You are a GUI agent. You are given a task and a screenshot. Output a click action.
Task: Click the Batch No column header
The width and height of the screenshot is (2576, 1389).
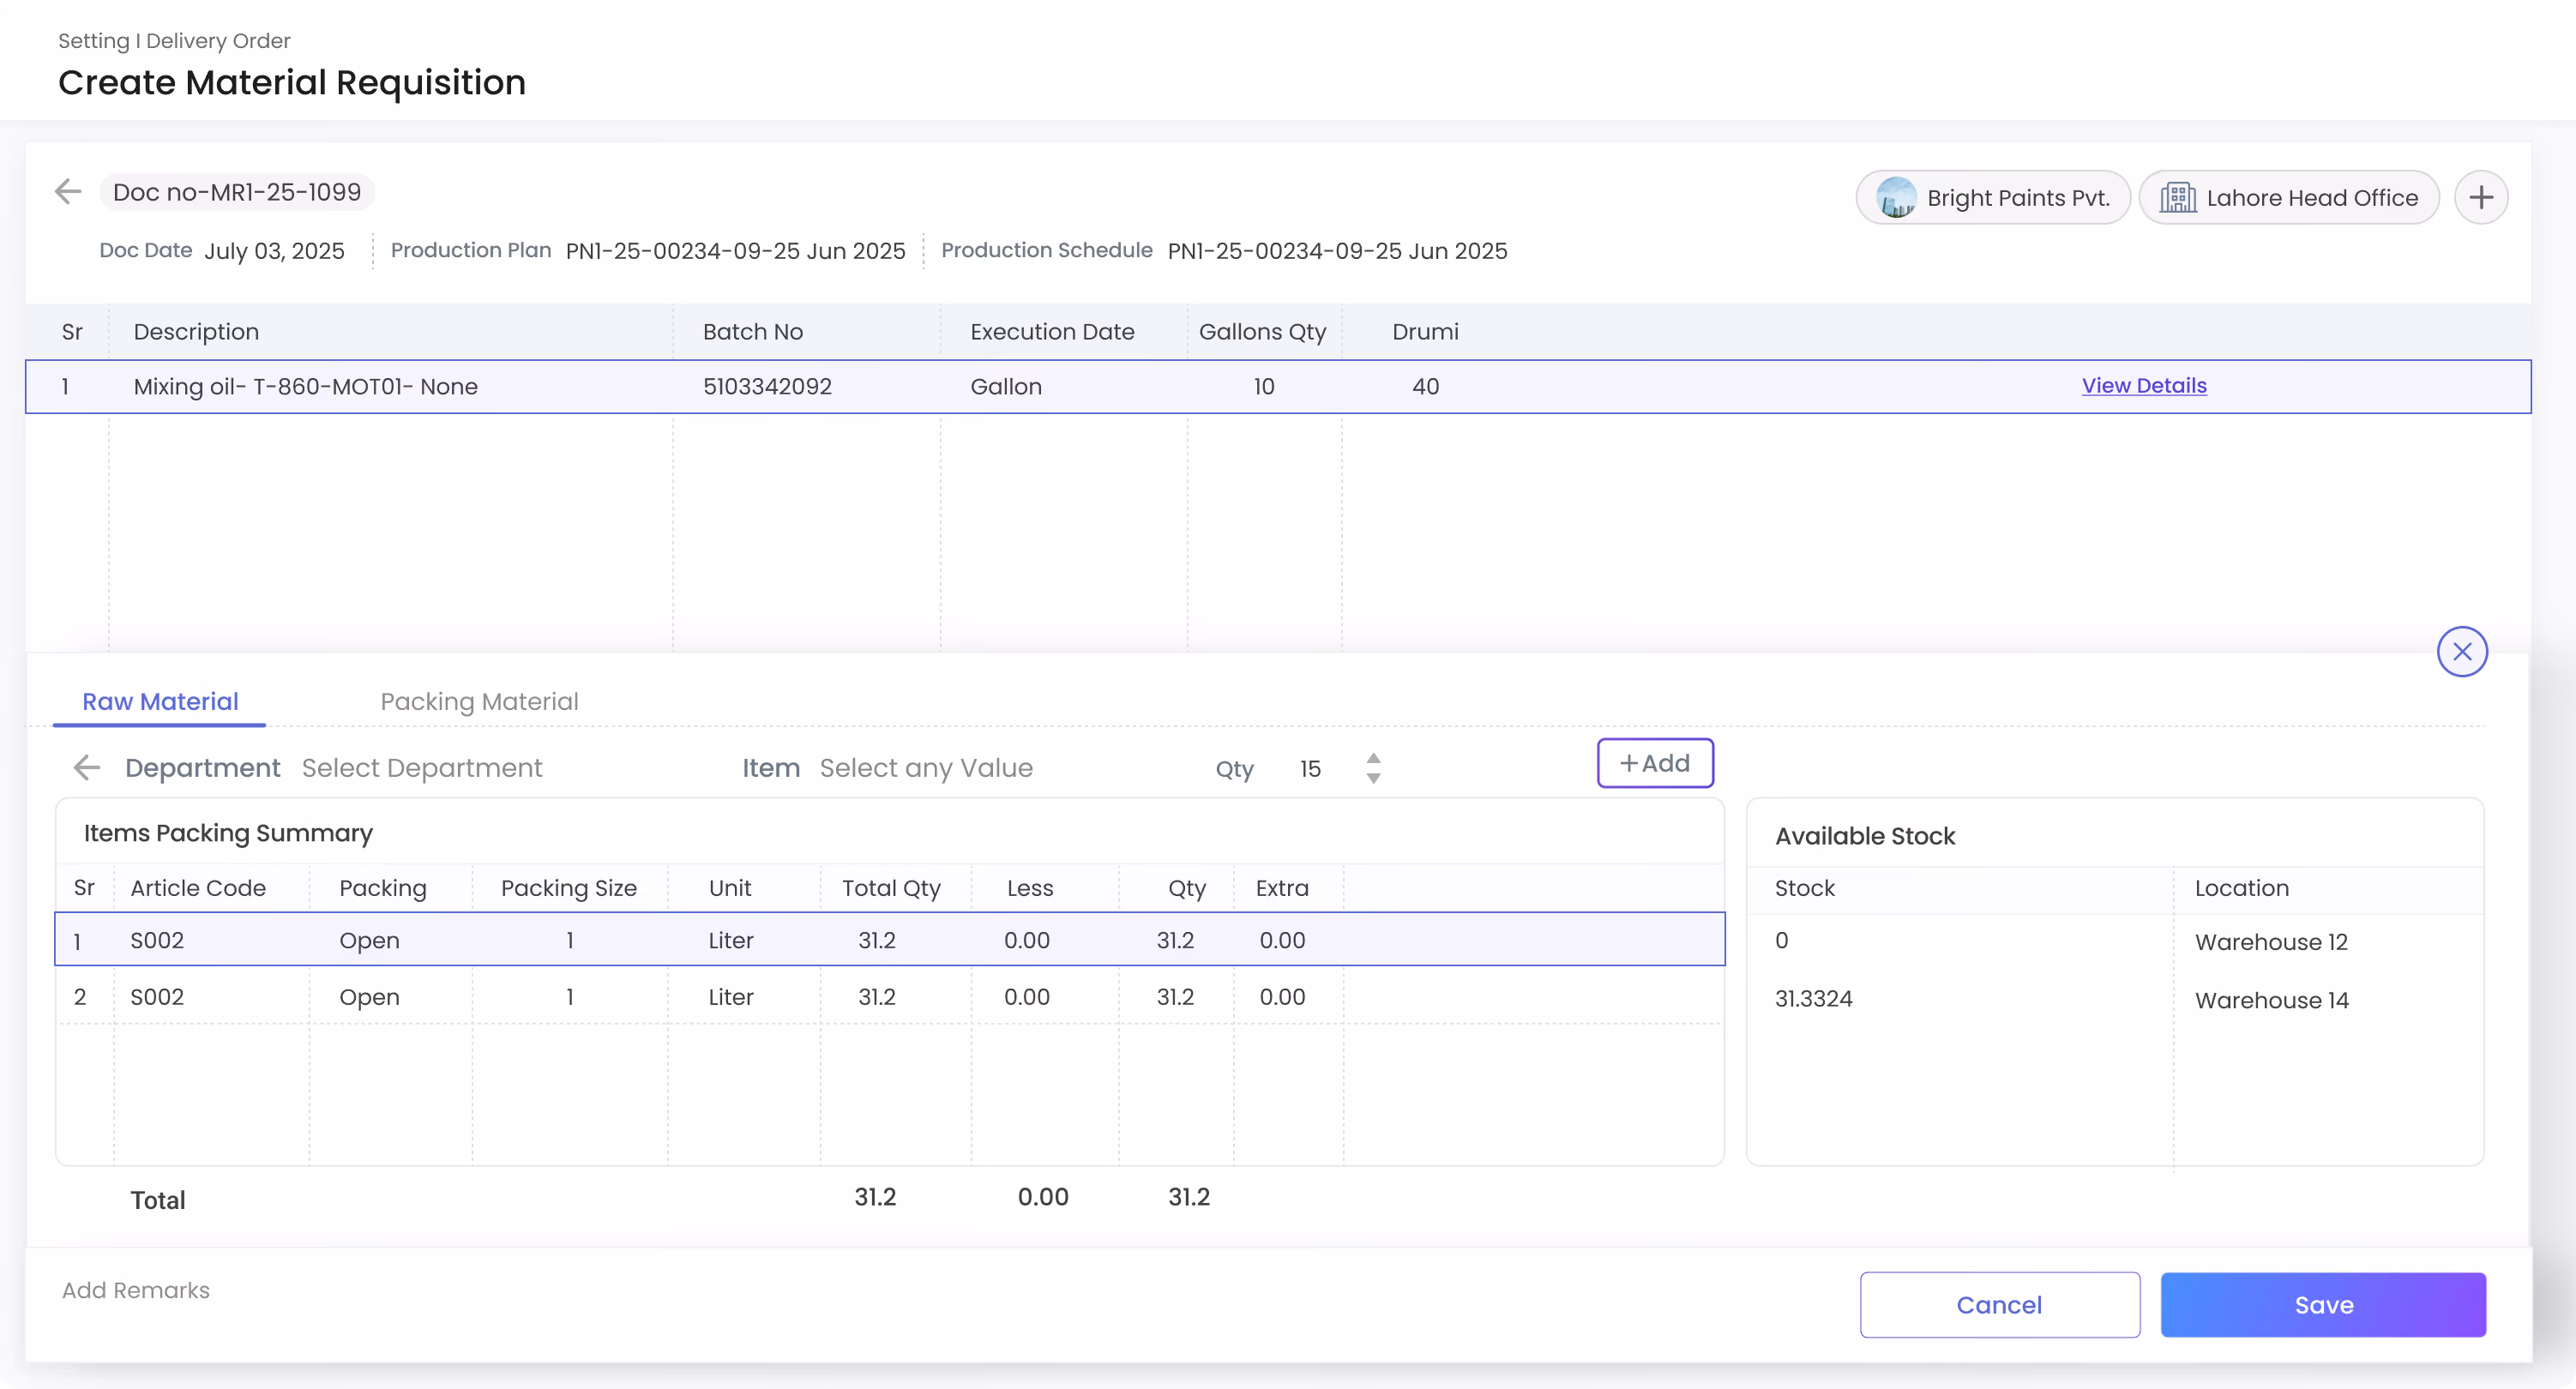[752, 331]
